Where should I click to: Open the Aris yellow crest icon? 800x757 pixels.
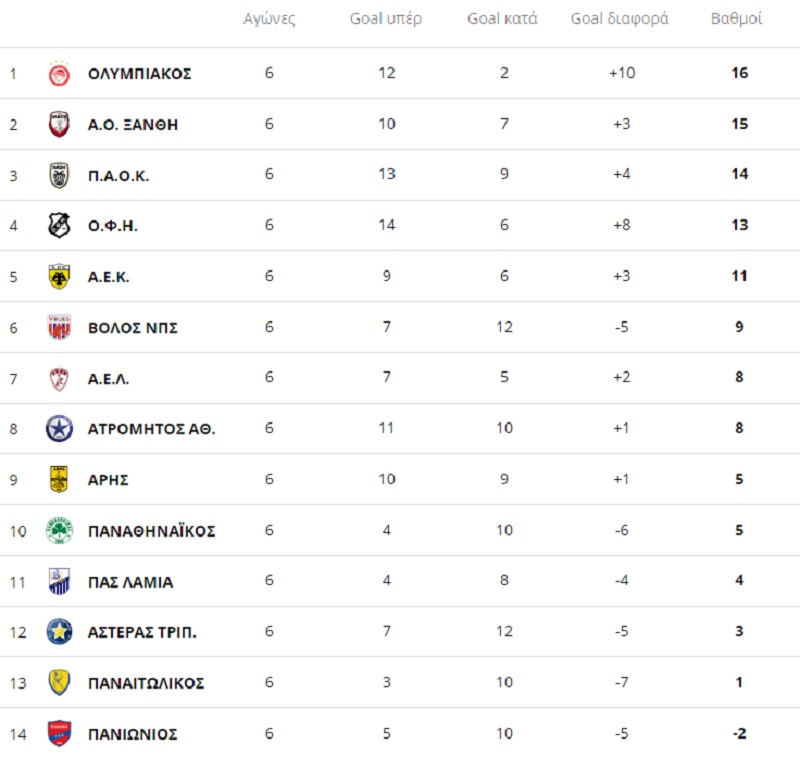pos(59,479)
